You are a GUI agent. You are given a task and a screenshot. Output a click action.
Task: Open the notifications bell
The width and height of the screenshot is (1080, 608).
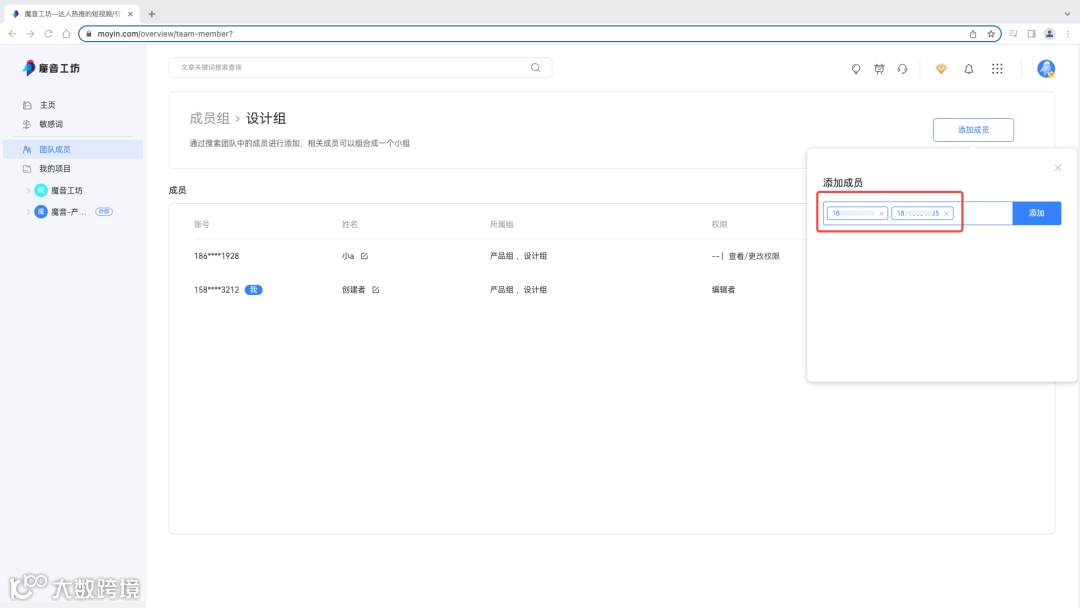[x=968, y=69]
